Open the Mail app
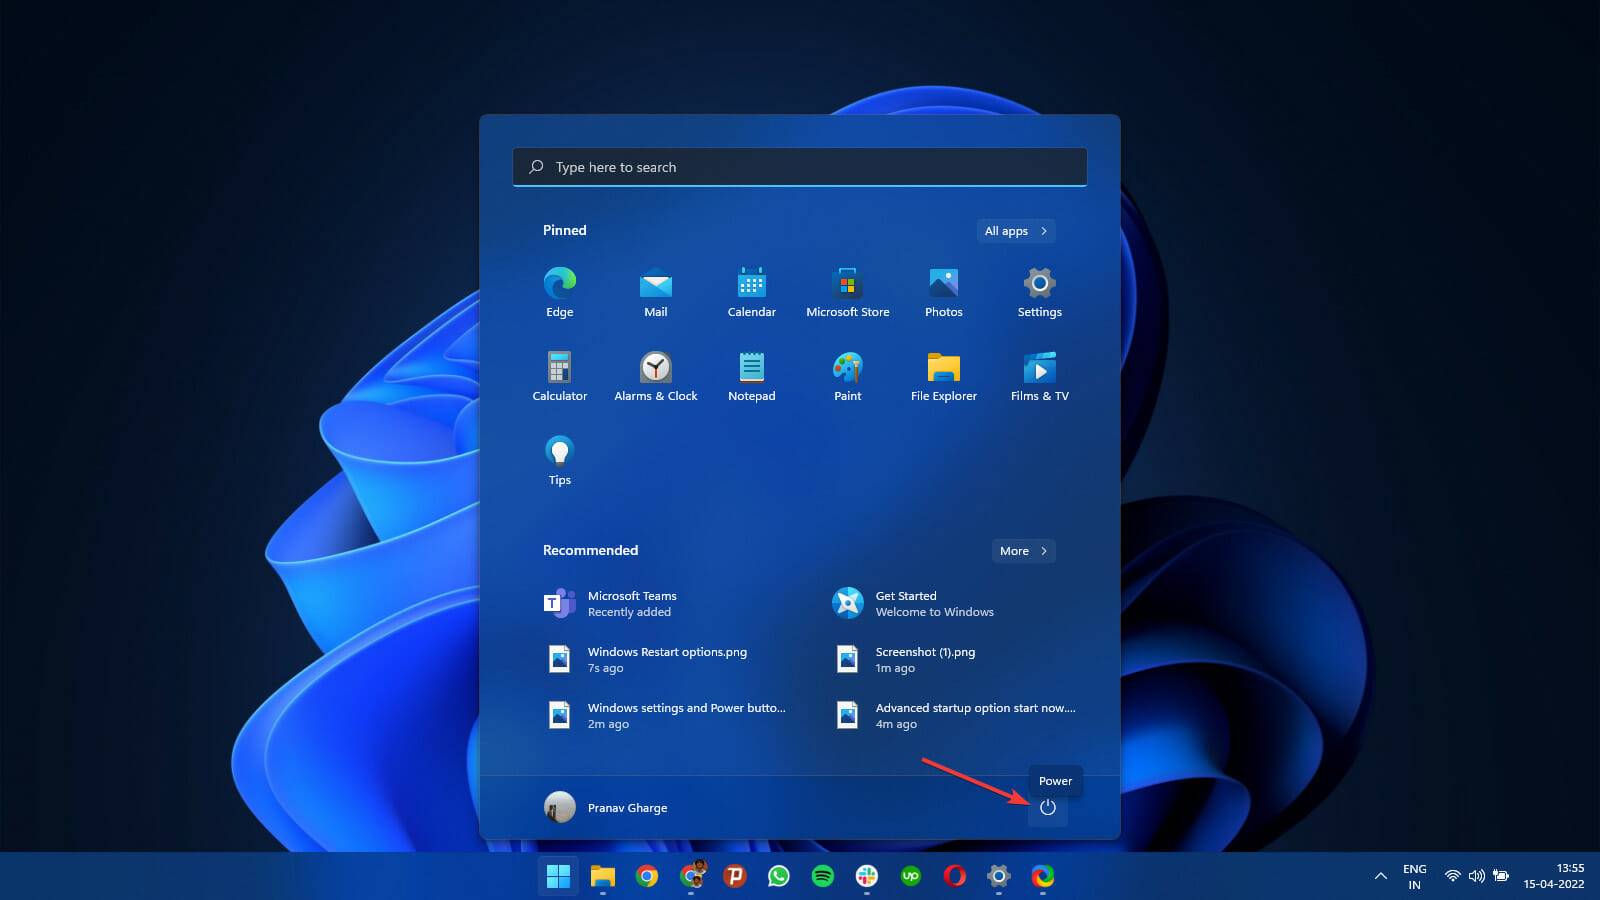This screenshot has width=1600, height=900. click(x=655, y=290)
